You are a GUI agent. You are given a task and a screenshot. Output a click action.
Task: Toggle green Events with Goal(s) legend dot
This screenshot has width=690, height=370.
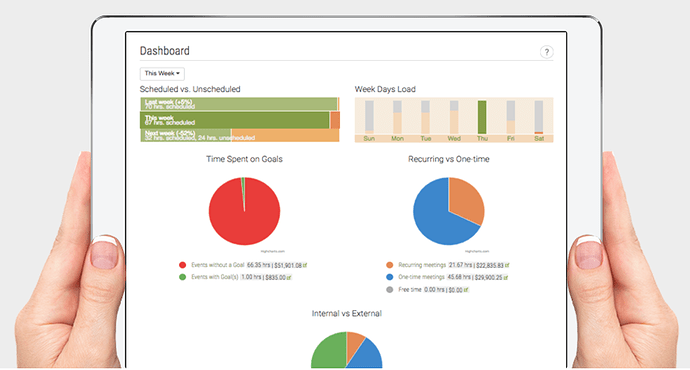pos(182,277)
